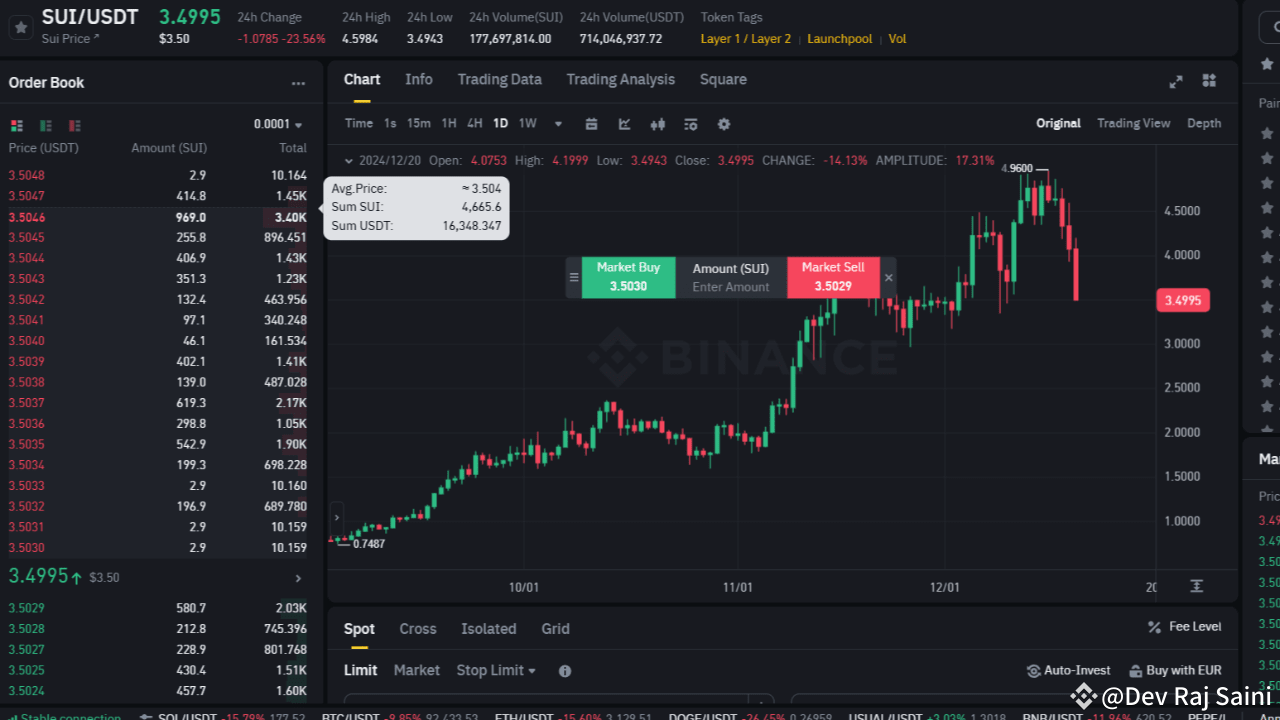The height and width of the screenshot is (720, 1280).
Task: Open order book precision 0.0001 dropdown
Action: (278, 124)
